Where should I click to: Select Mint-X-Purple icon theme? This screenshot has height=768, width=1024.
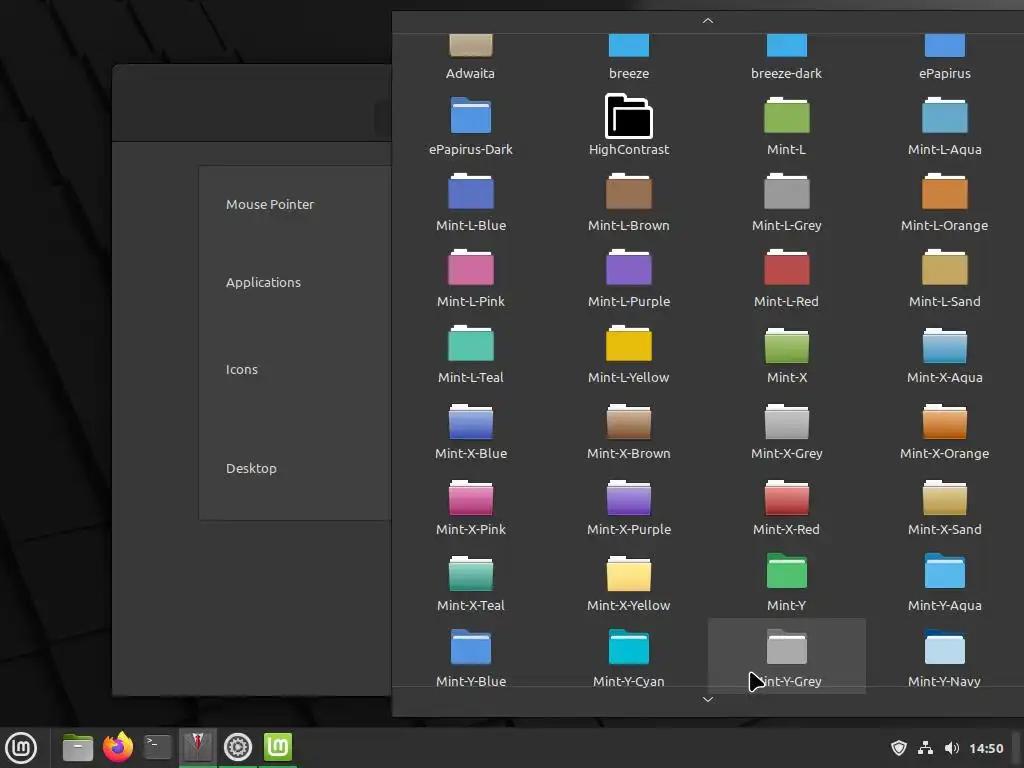coord(628,505)
